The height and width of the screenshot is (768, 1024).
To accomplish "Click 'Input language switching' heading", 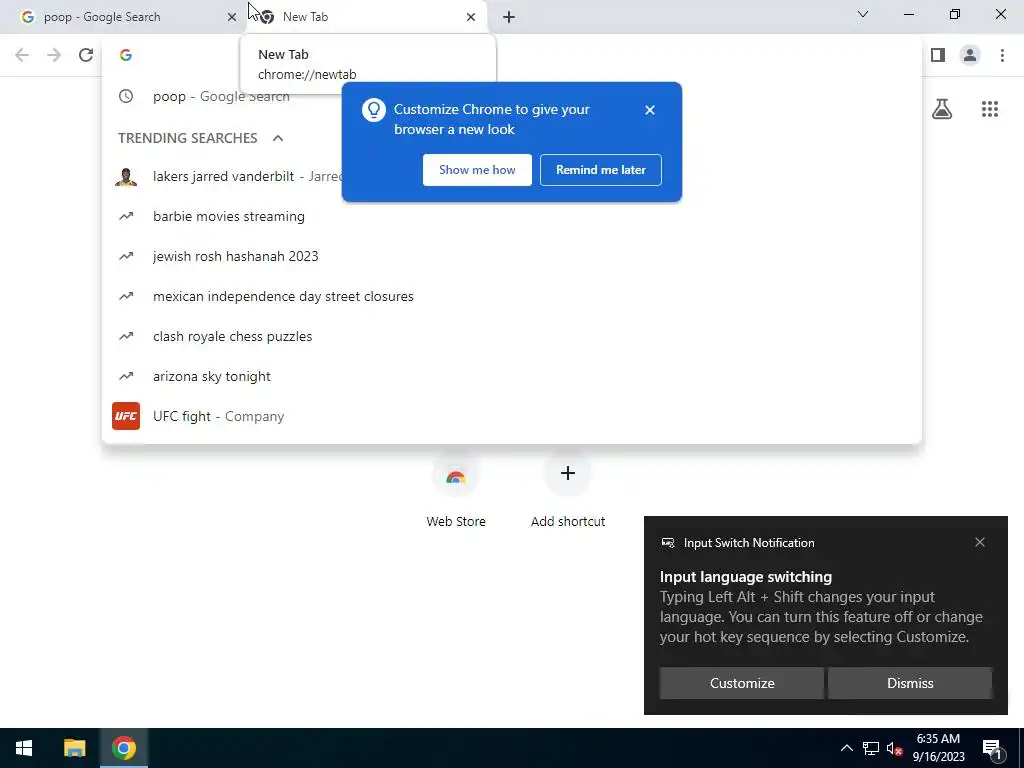I will [x=746, y=577].
